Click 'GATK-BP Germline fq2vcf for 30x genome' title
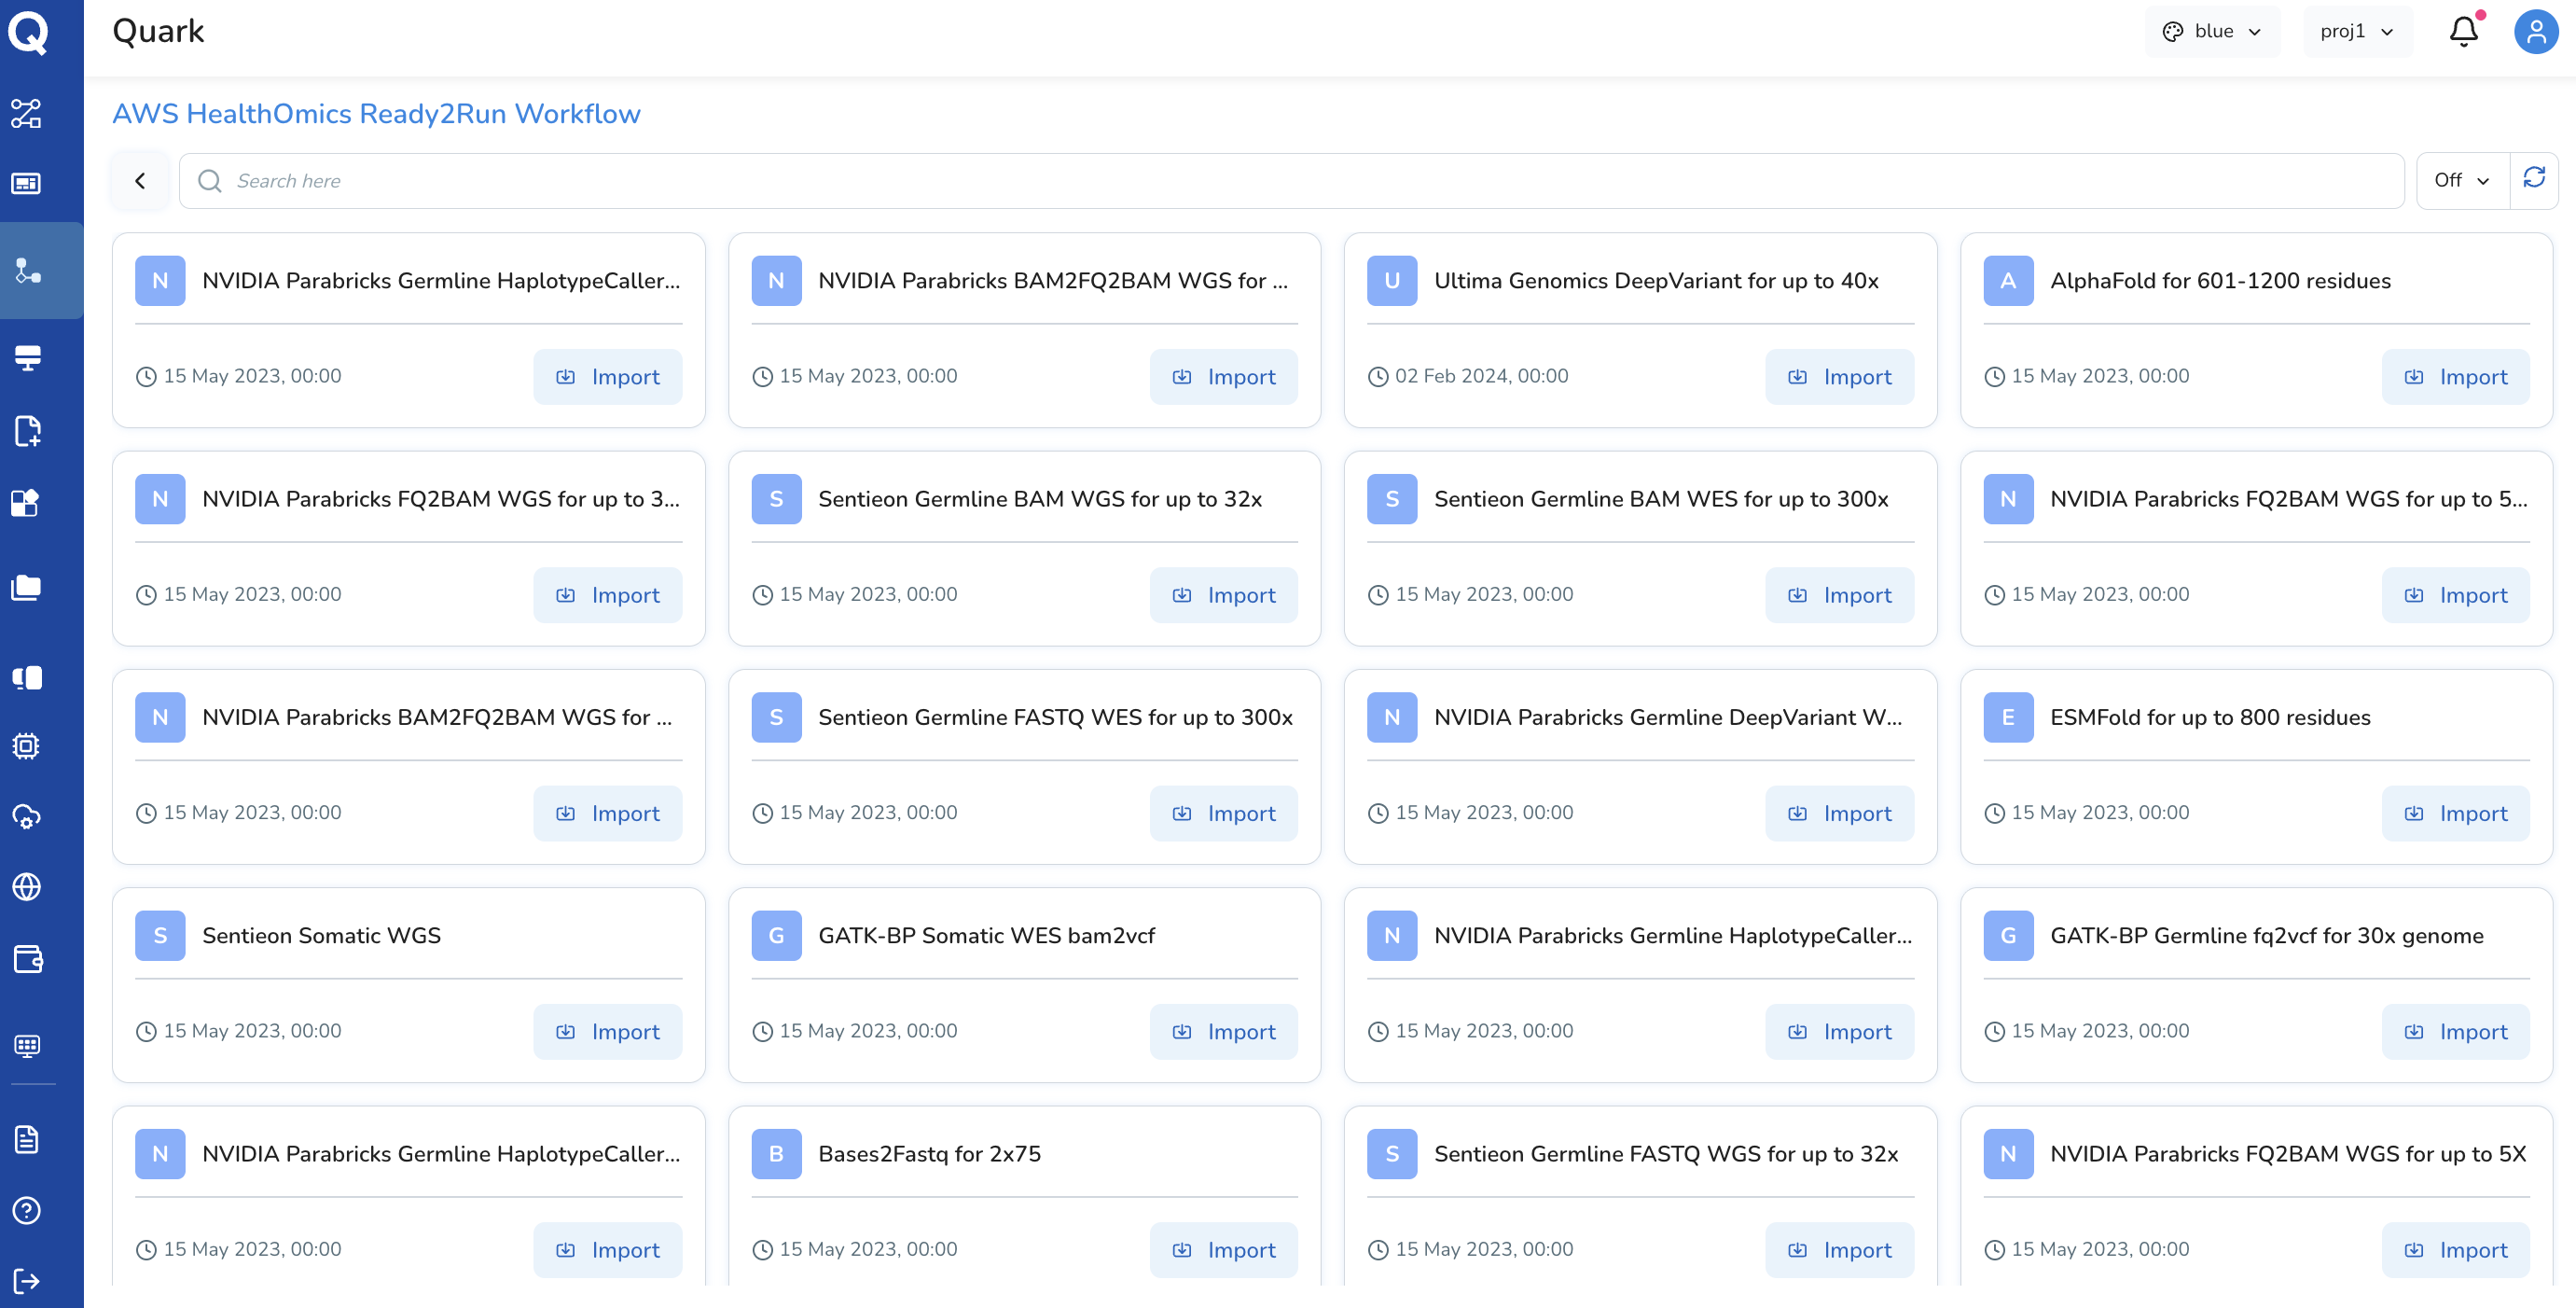 point(2266,936)
